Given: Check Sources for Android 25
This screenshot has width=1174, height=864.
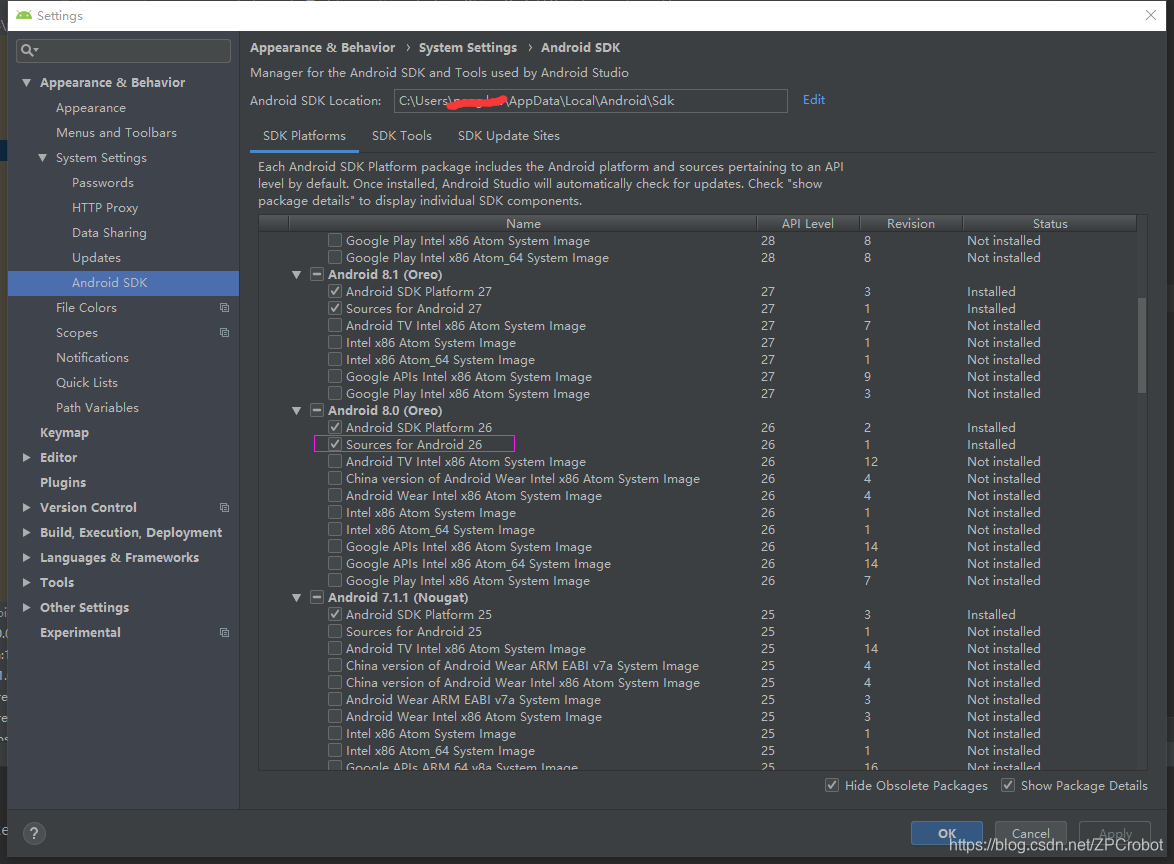Looking at the screenshot, I should point(335,631).
